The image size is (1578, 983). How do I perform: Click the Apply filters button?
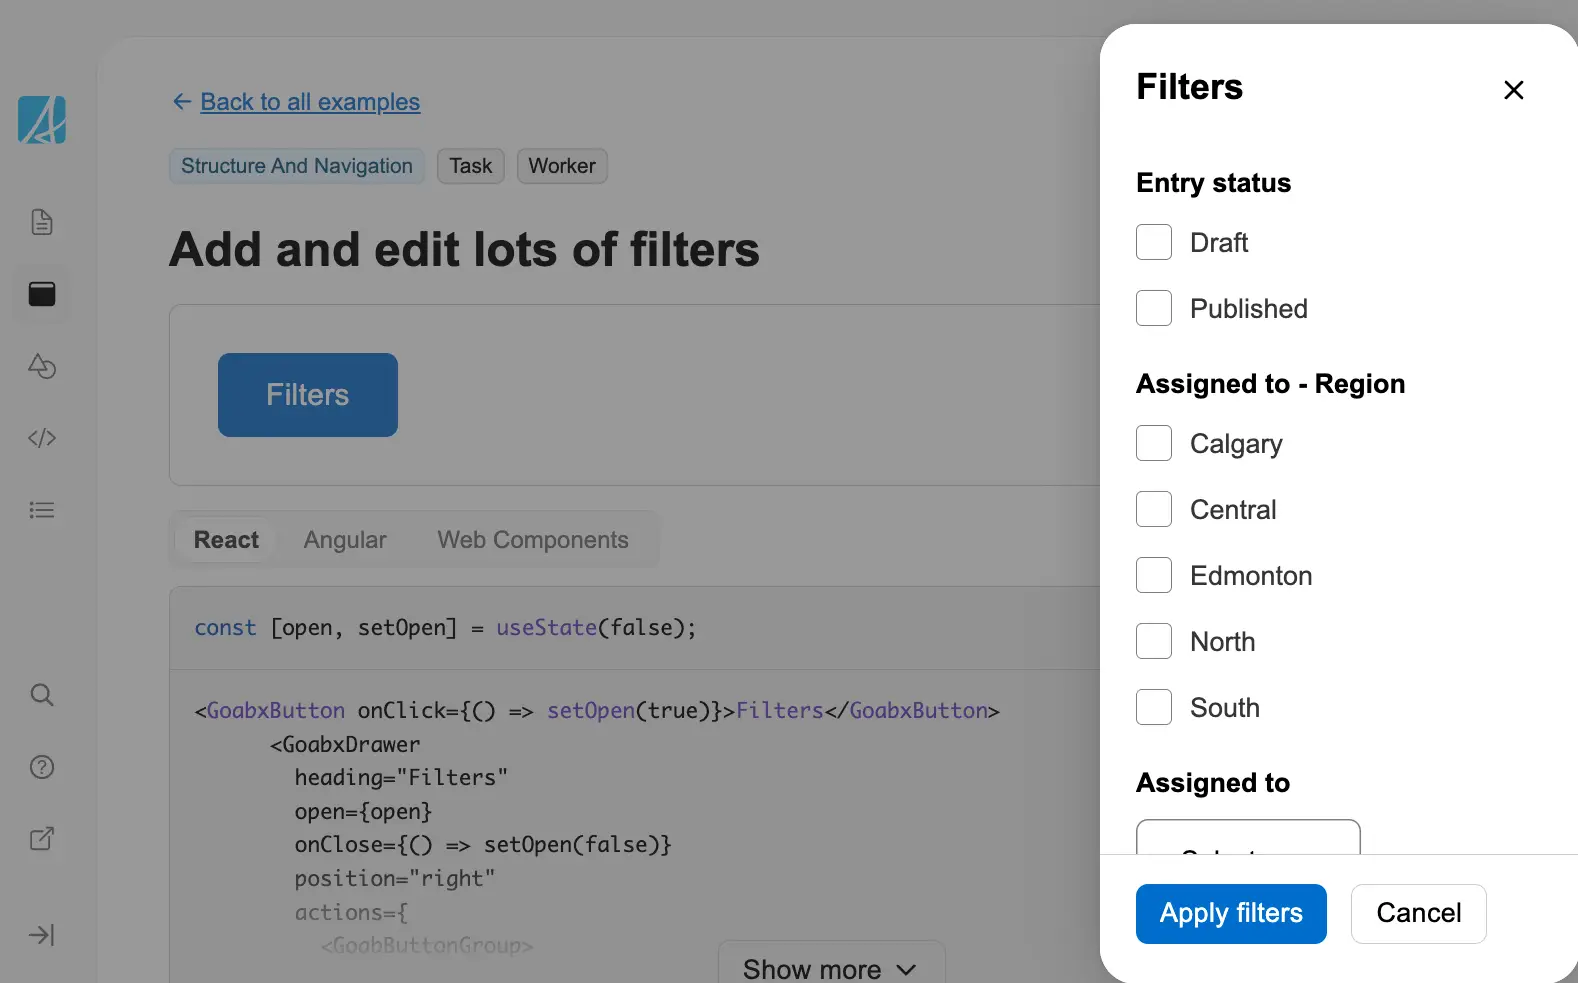point(1230,913)
